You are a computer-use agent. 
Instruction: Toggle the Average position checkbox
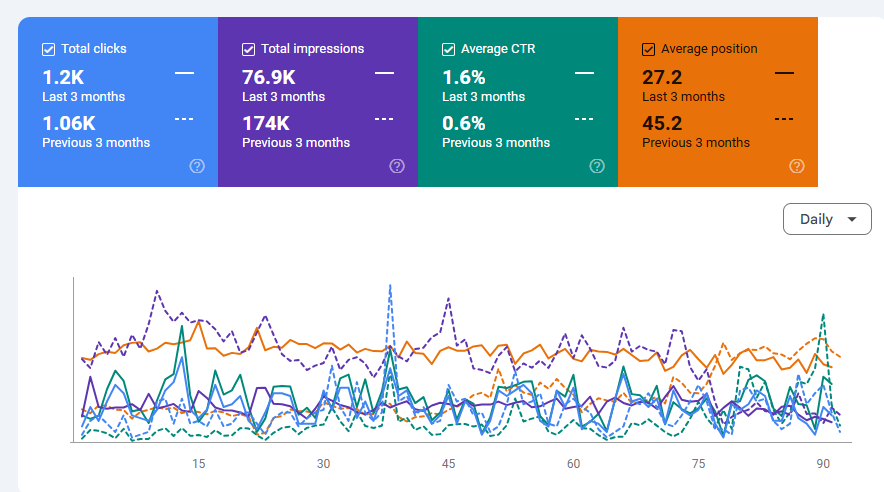coord(649,49)
